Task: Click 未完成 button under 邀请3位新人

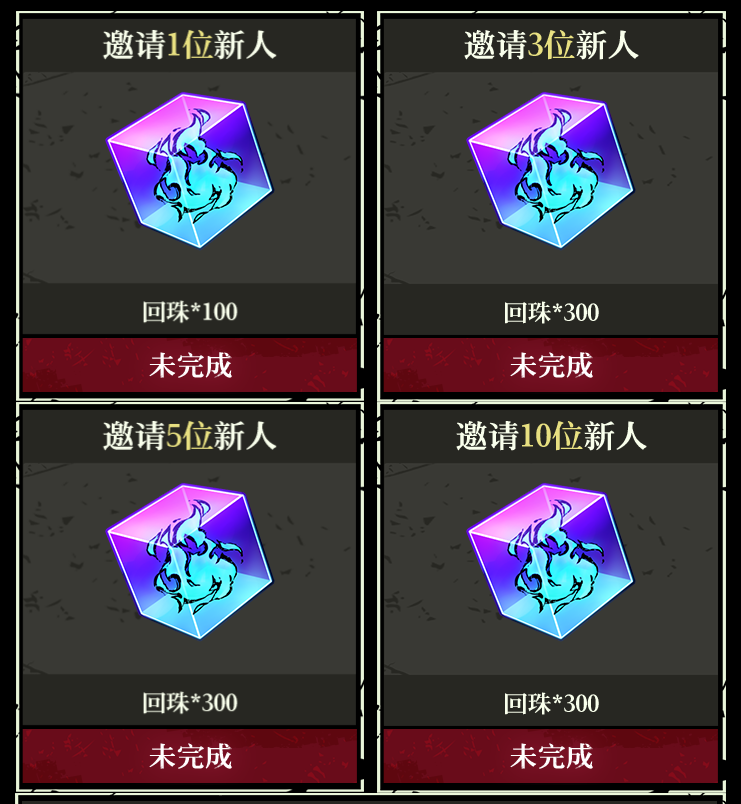Action: [551, 365]
